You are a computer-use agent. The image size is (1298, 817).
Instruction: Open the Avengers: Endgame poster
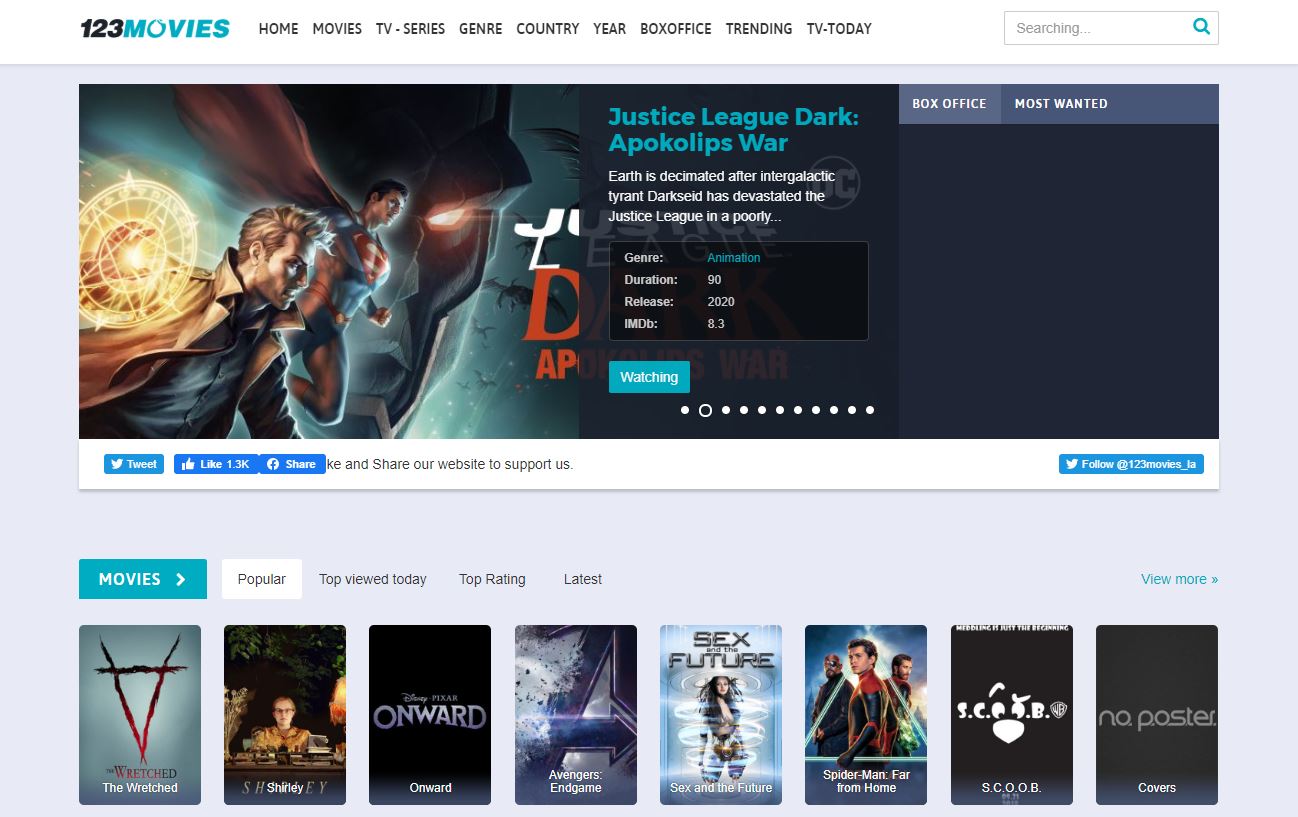click(576, 715)
